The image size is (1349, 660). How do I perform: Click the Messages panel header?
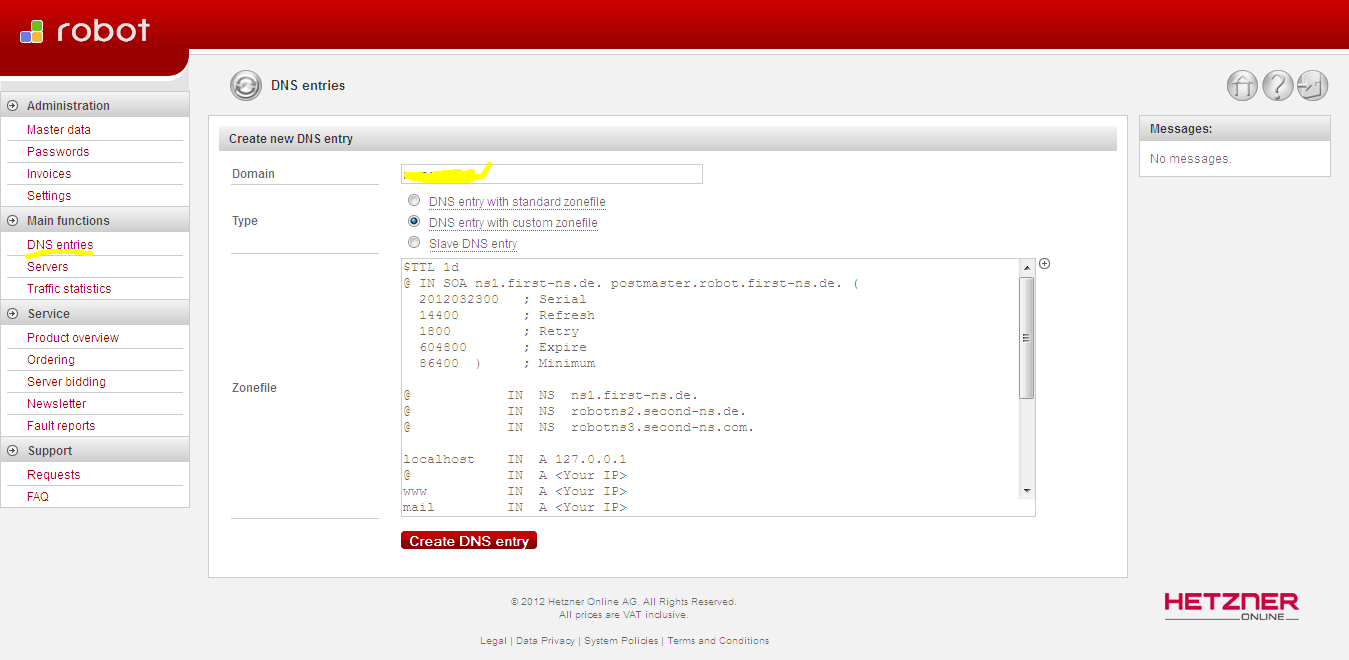tap(1235, 129)
